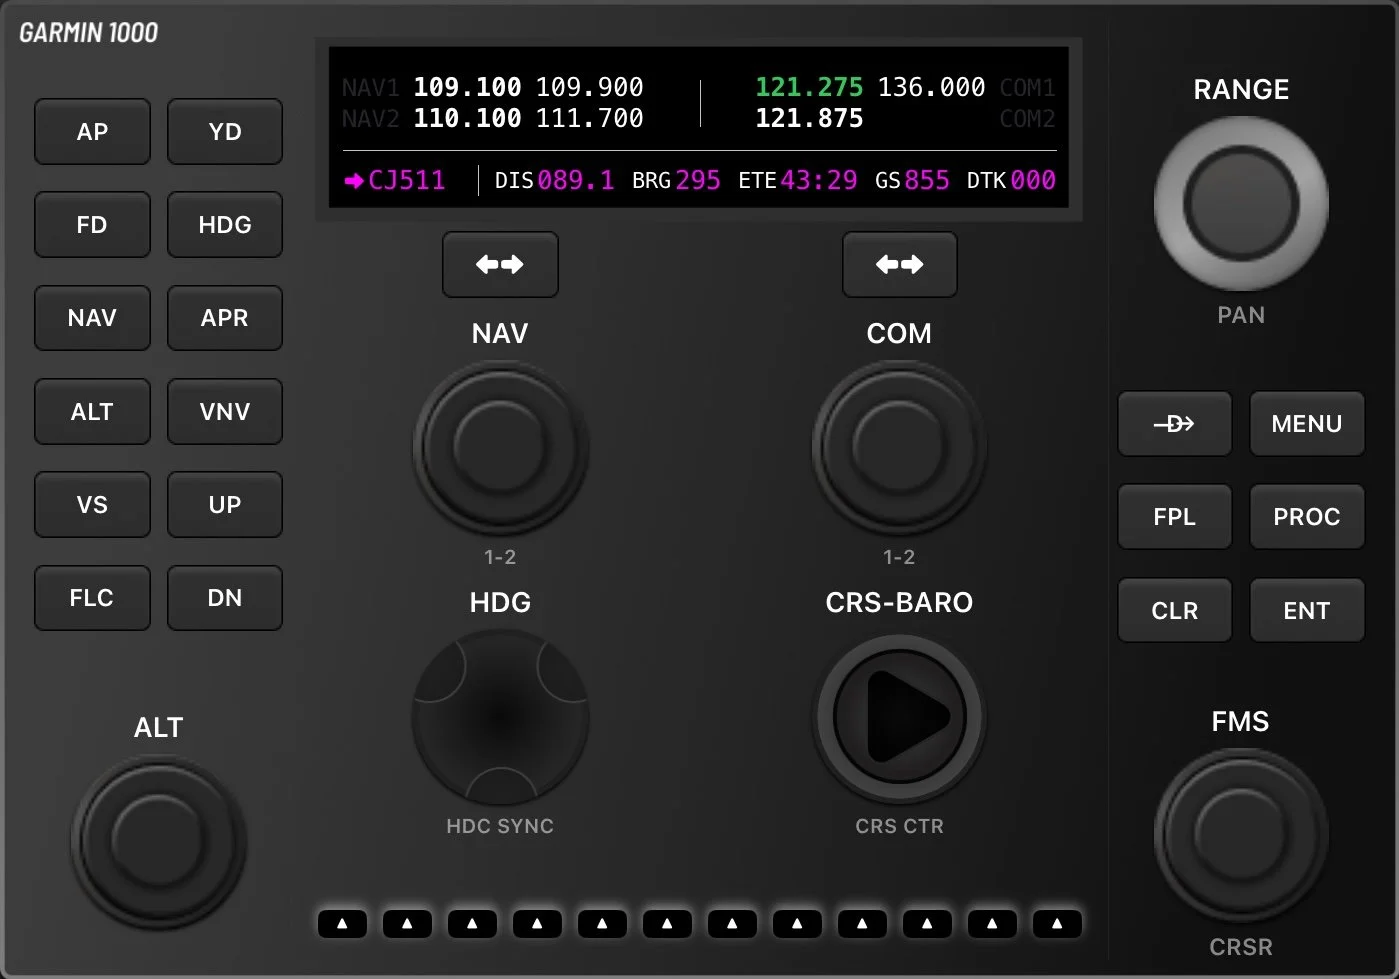Click the seventh softkey arrow
The height and width of the screenshot is (979, 1399).
pyautogui.click(x=732, y=924)
